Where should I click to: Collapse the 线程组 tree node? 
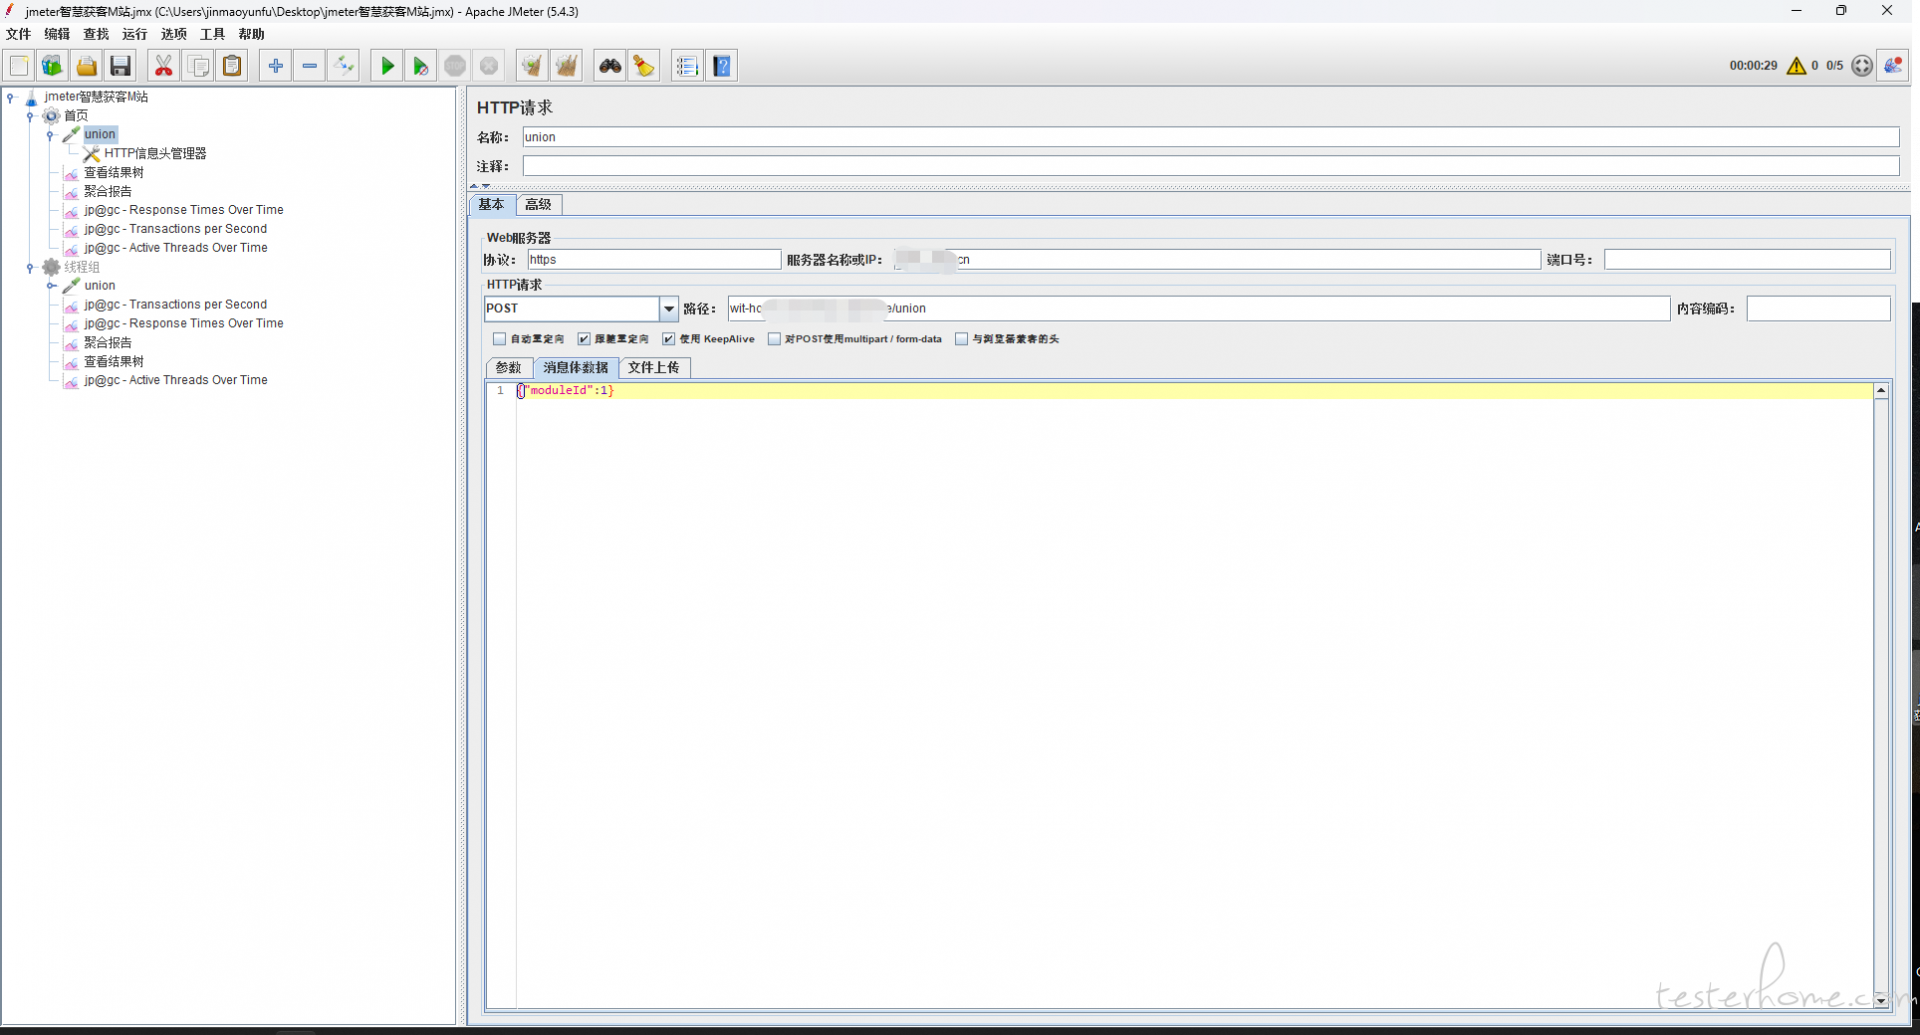coord(31,267)
